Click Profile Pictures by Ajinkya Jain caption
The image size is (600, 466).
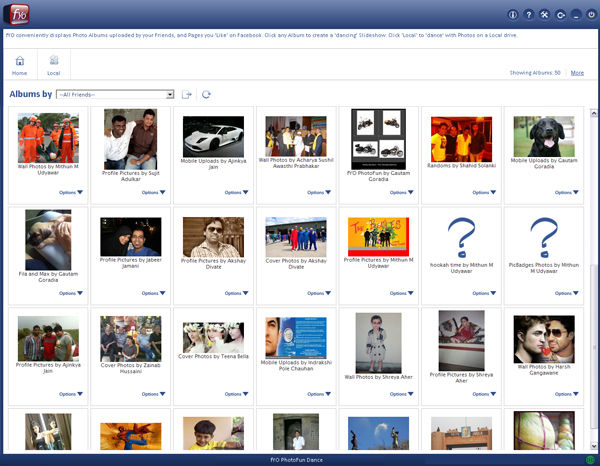tap(48, 368)
